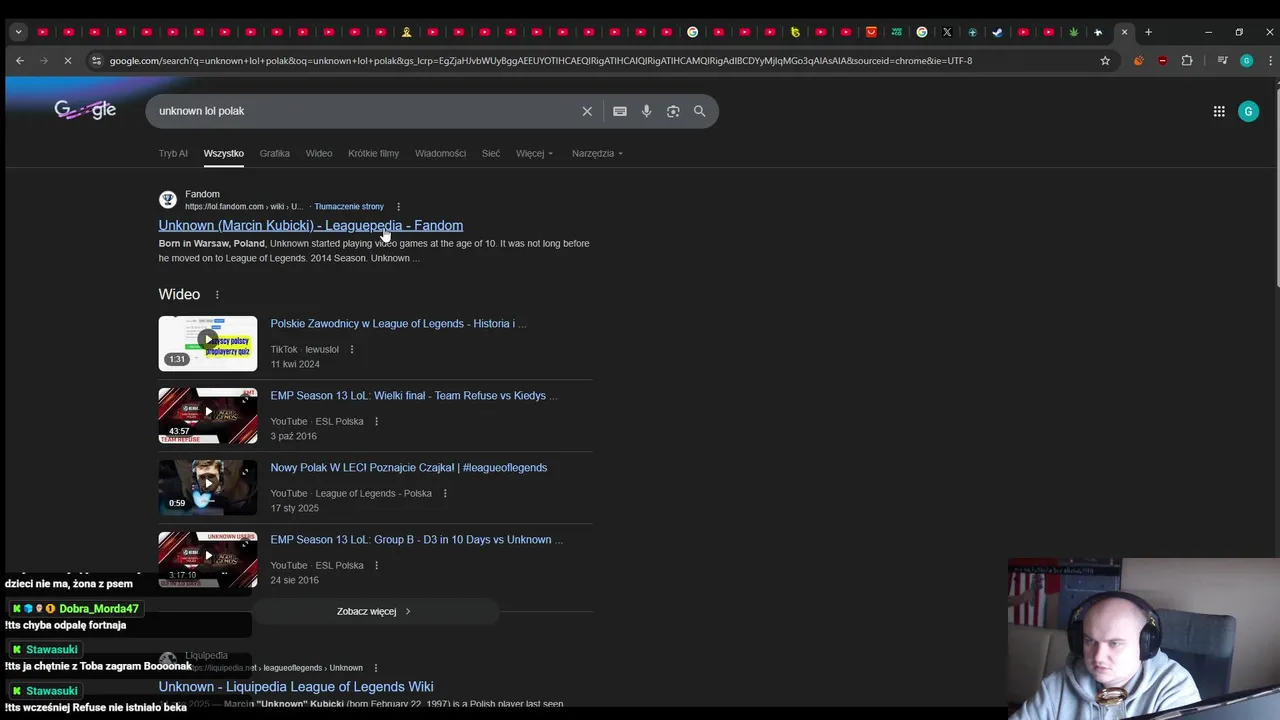Image resolution: width=1280 pixels, height=720 pixels.
Task: Stop loading the page
Action: tap(68, 60)
